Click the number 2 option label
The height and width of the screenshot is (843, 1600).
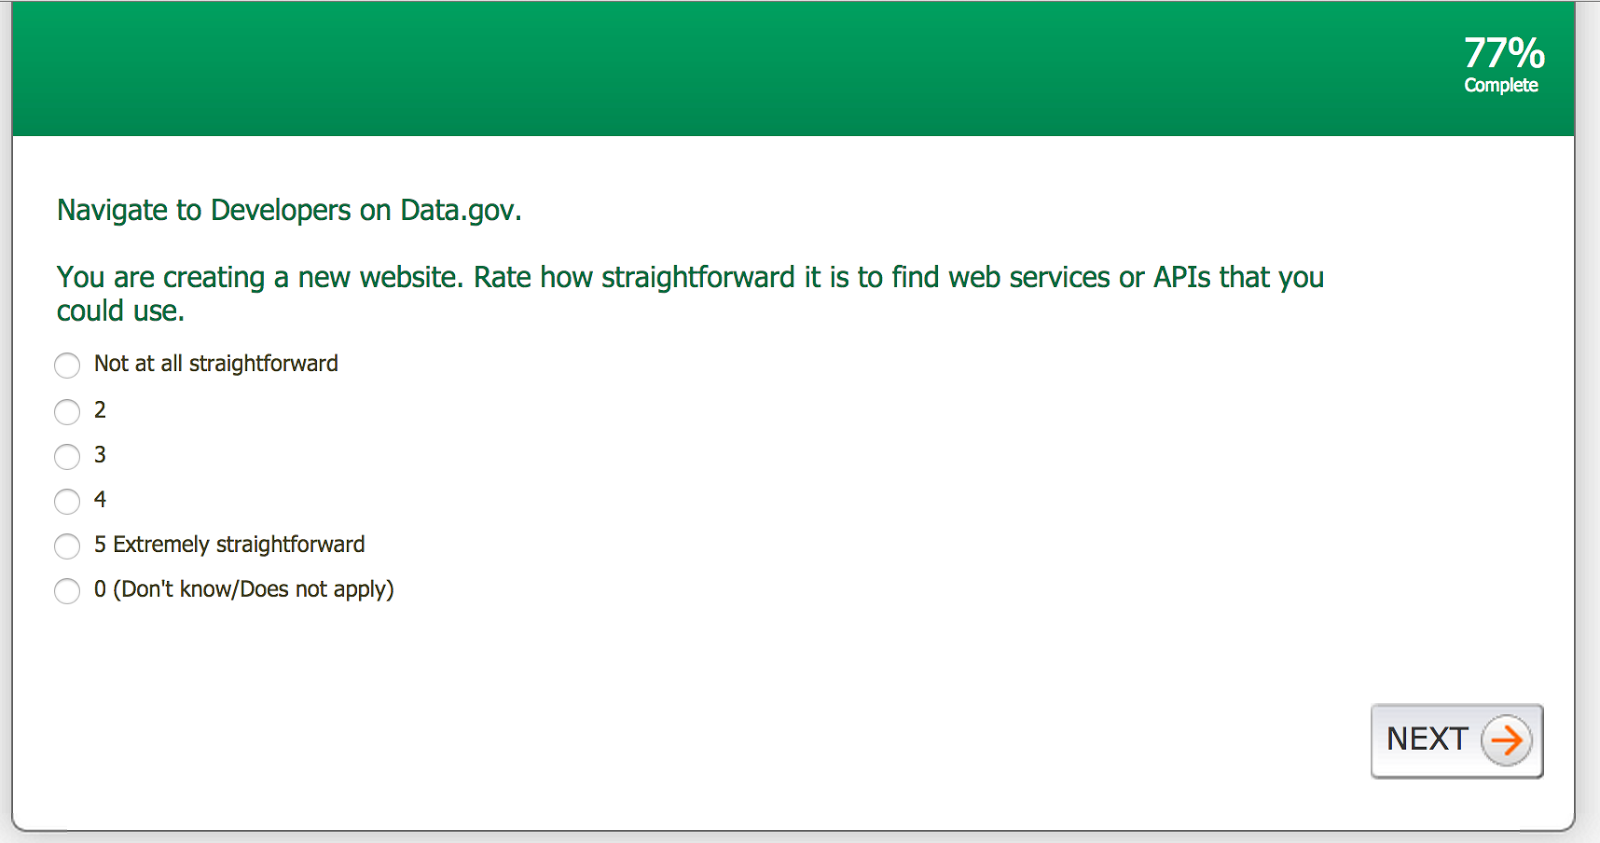pos(100,410)
